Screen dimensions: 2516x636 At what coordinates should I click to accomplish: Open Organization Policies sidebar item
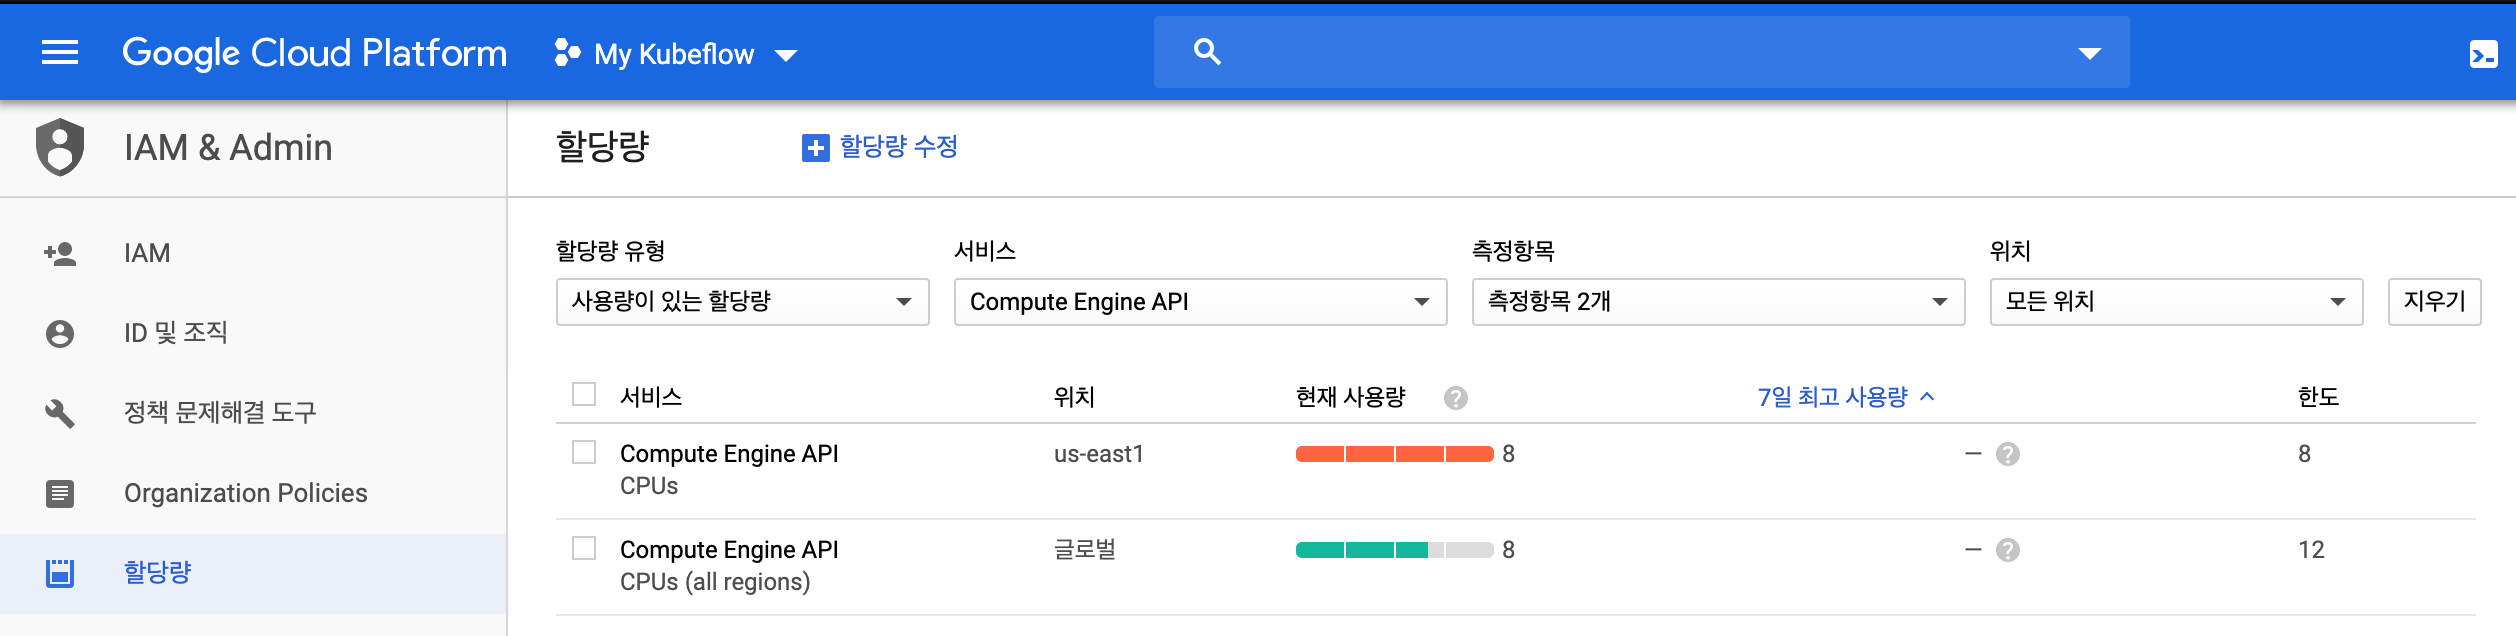click(253, 493)
